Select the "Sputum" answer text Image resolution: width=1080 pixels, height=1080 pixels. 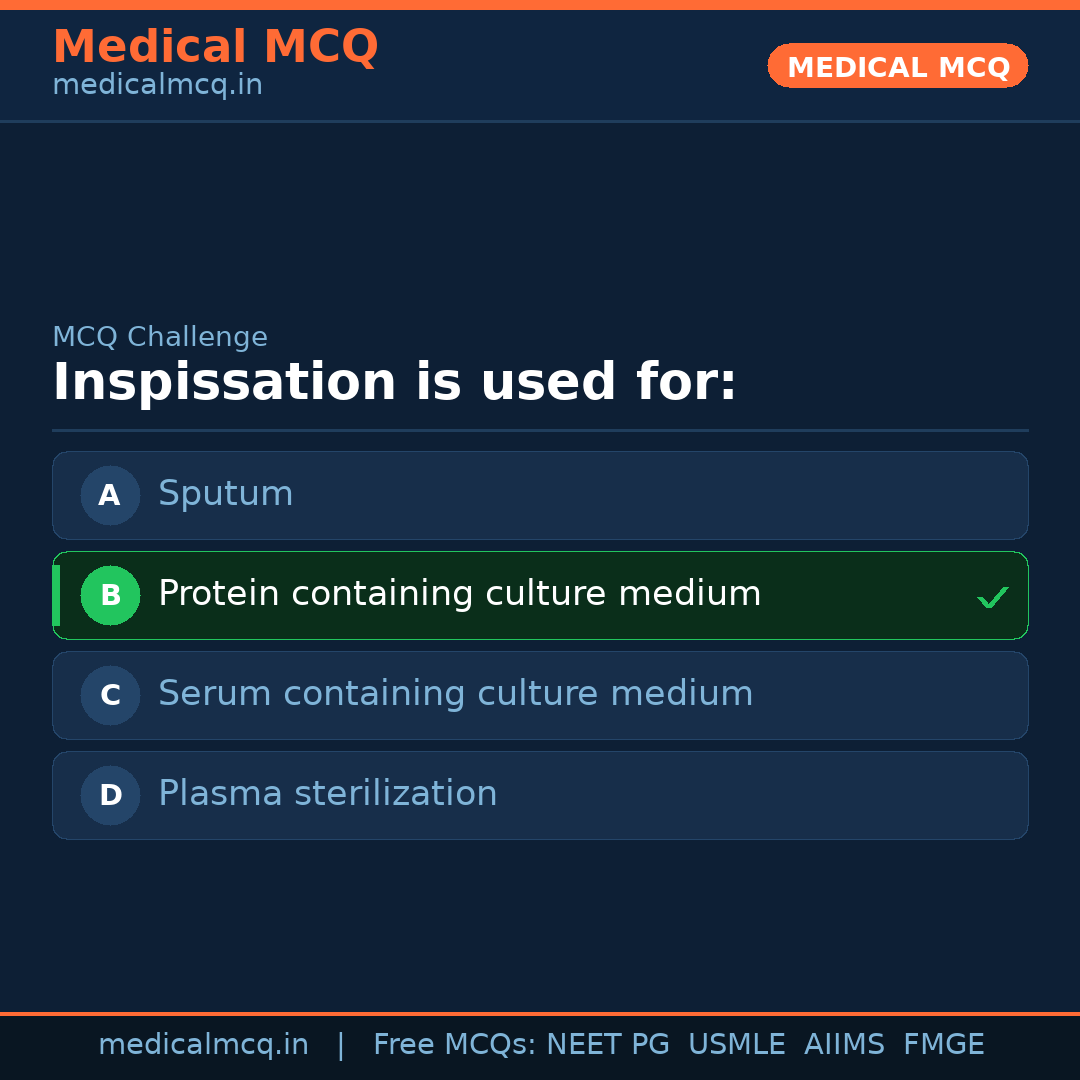225,494
